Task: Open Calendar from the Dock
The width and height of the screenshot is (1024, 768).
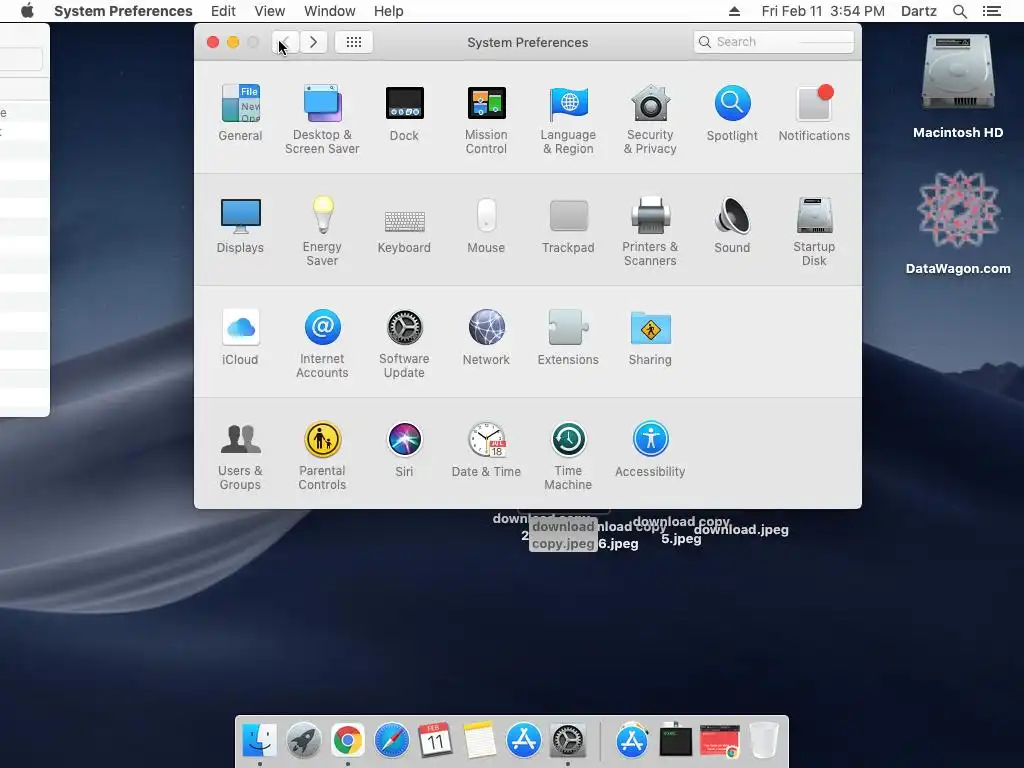Action: coord(436,741)
